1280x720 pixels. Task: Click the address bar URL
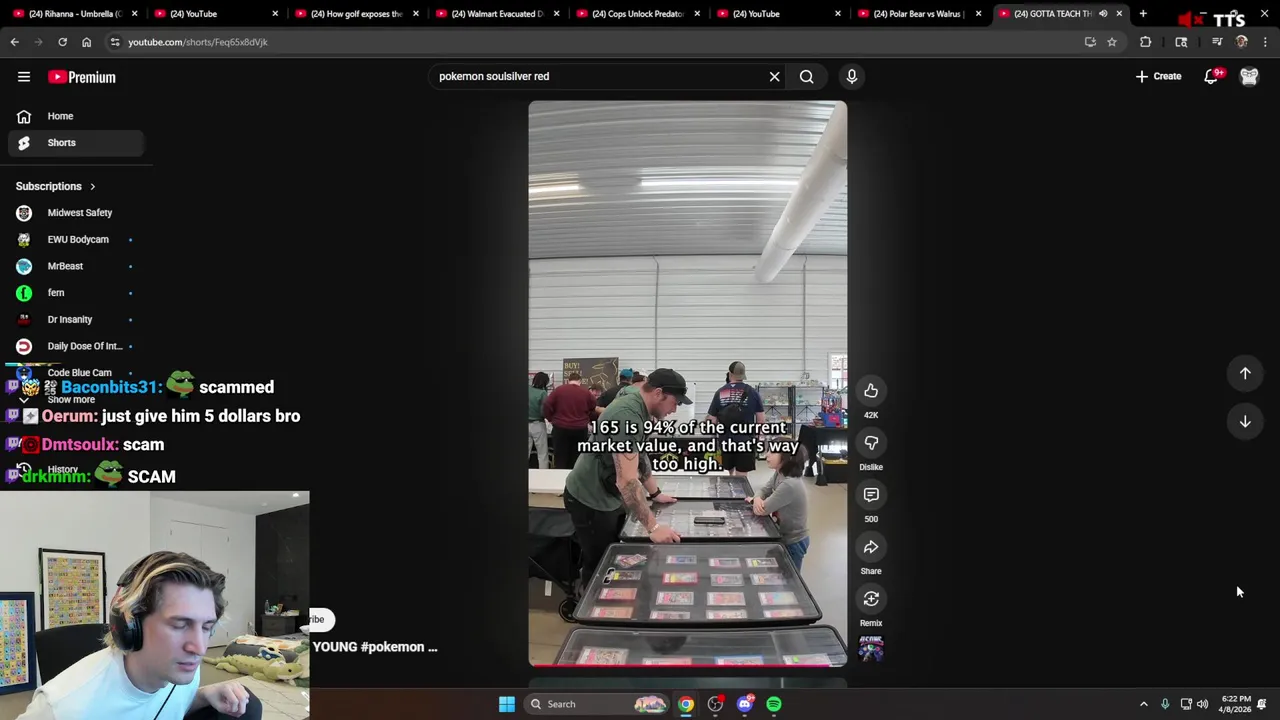198,42
